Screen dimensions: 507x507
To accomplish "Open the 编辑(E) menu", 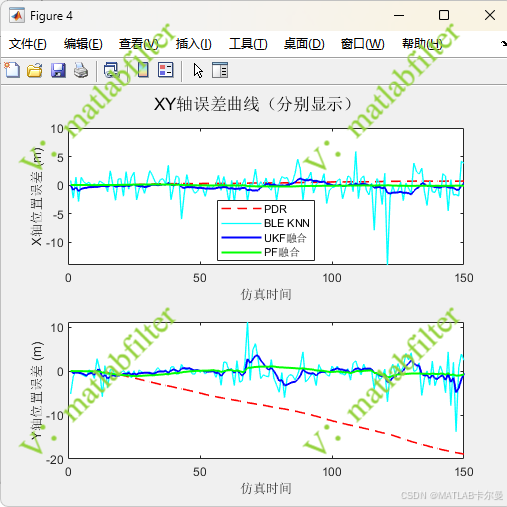I will [83, 44].
